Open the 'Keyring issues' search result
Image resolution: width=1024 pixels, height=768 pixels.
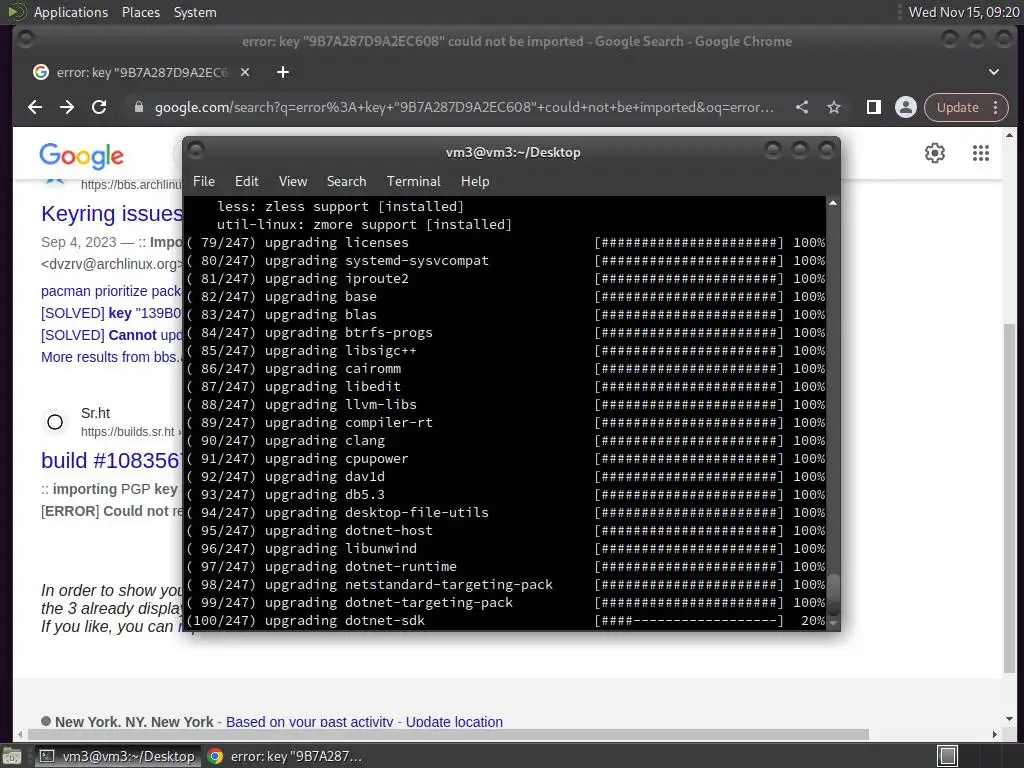pyautogui.click(x=112, y=214)
